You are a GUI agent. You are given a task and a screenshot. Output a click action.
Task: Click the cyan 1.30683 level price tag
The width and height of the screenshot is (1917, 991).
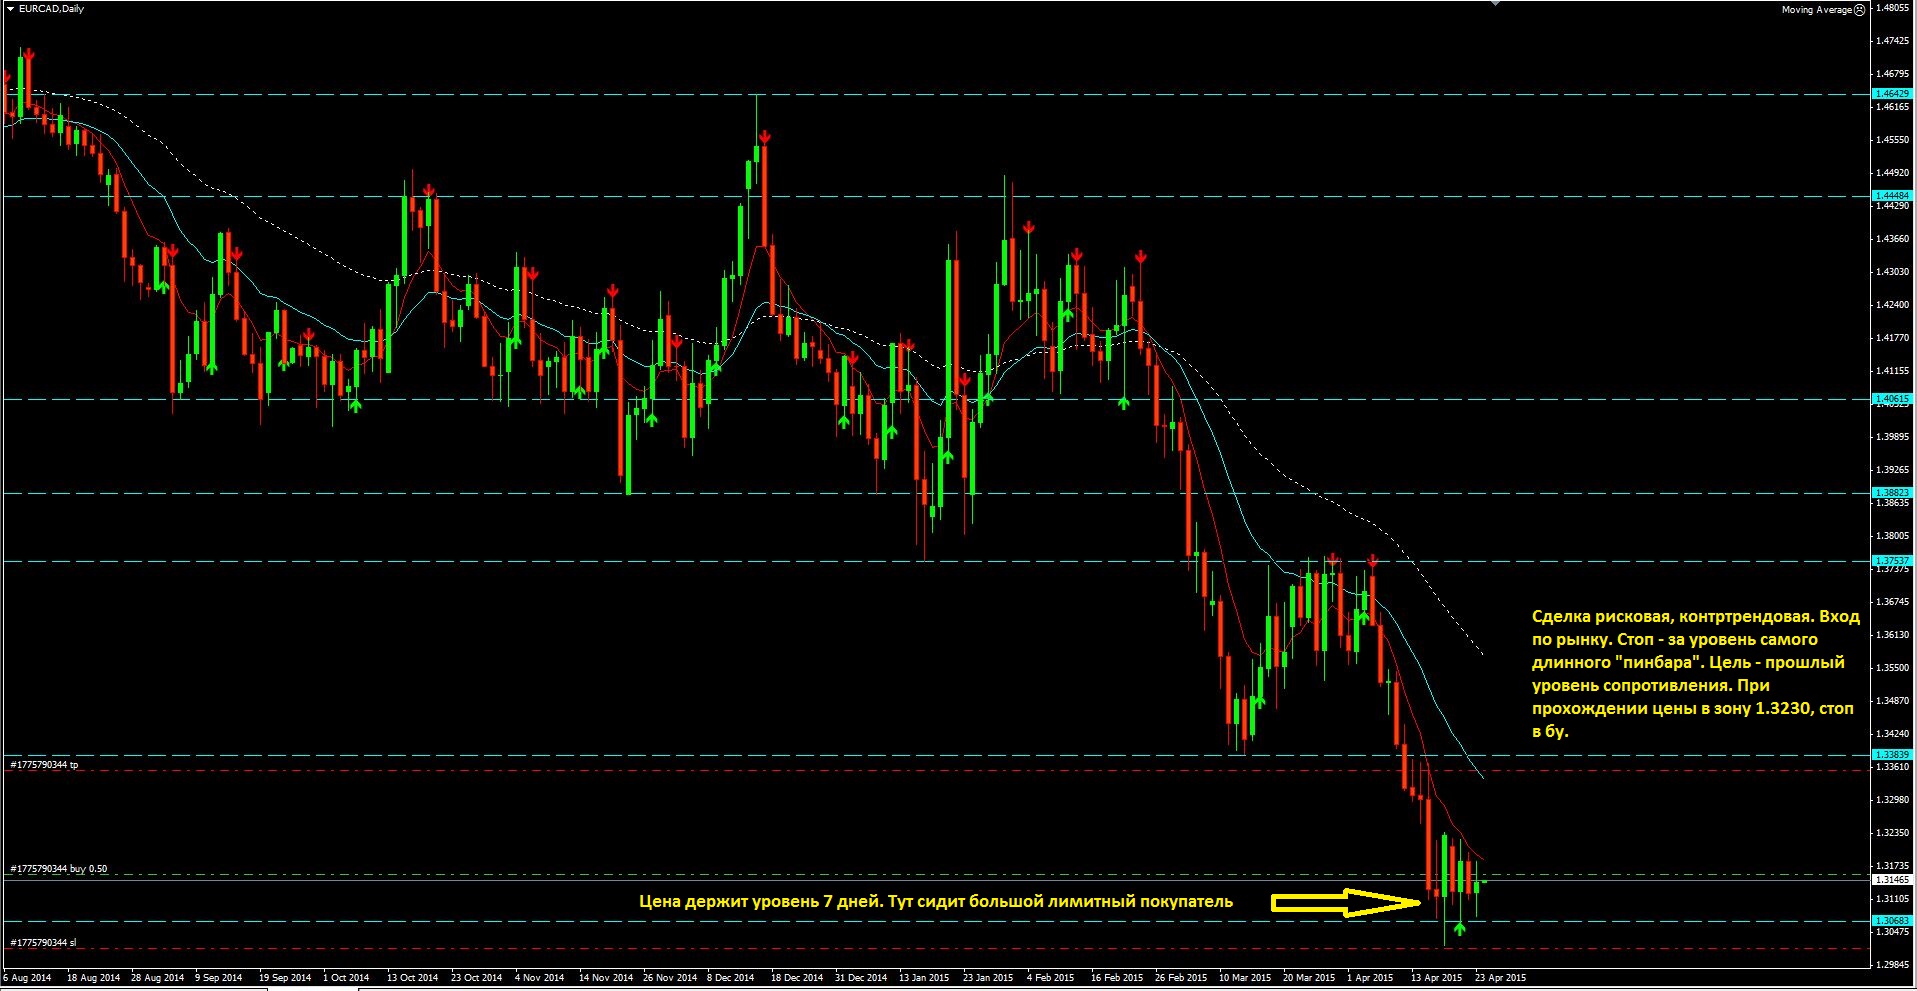pyautogui.click(x=1891, y=920)
